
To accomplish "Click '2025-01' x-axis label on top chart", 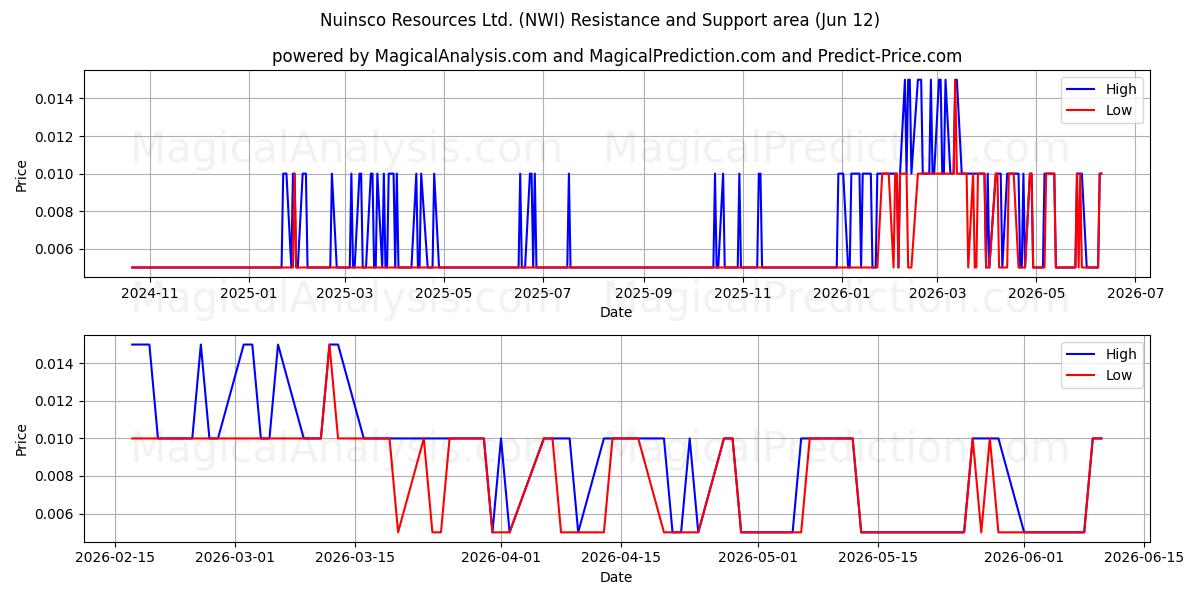I will coord(248,293).
